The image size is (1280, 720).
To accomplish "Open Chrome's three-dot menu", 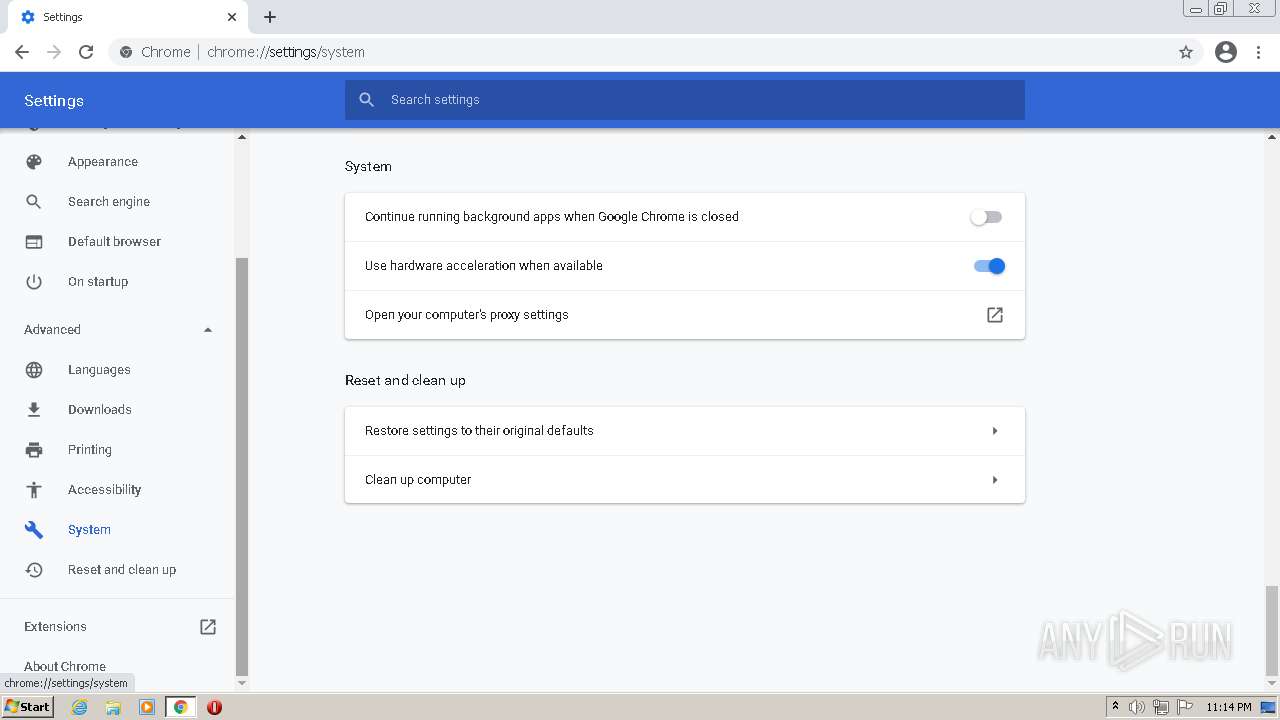I will [1259, 52].
